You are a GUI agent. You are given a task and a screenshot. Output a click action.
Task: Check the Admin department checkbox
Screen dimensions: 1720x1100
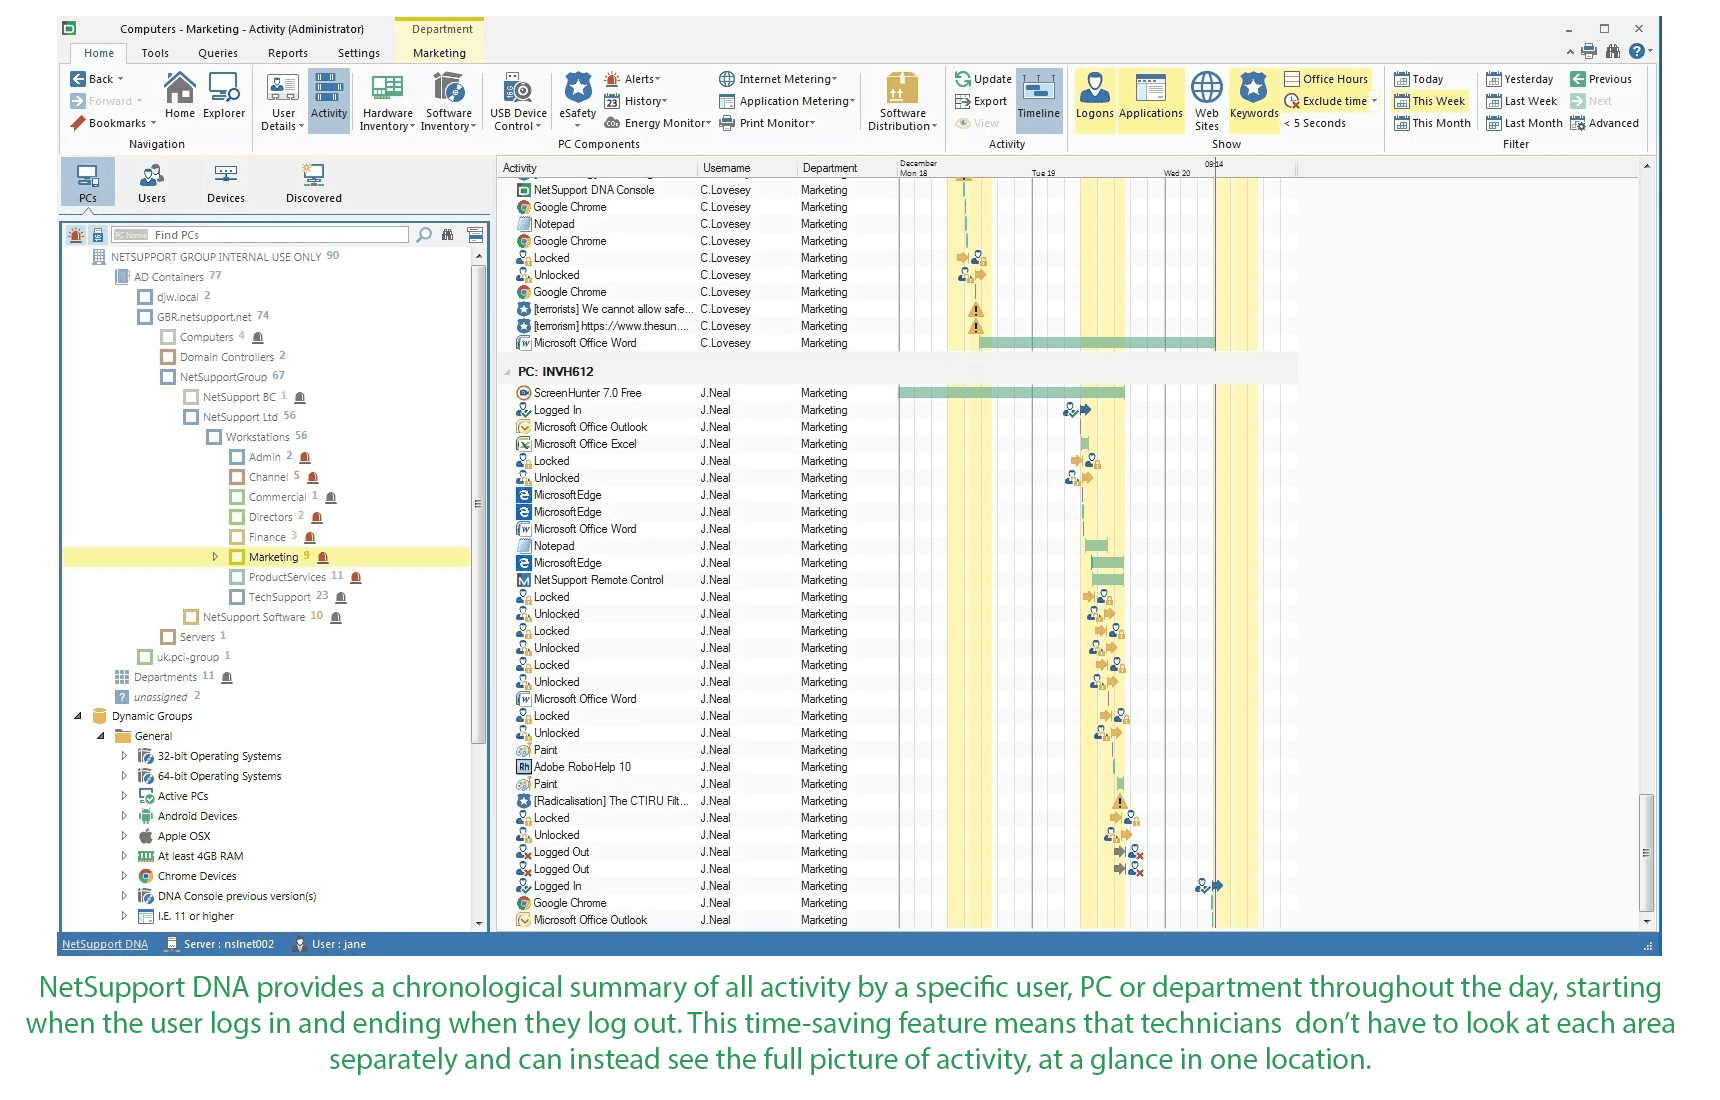[x=237, y=457]
